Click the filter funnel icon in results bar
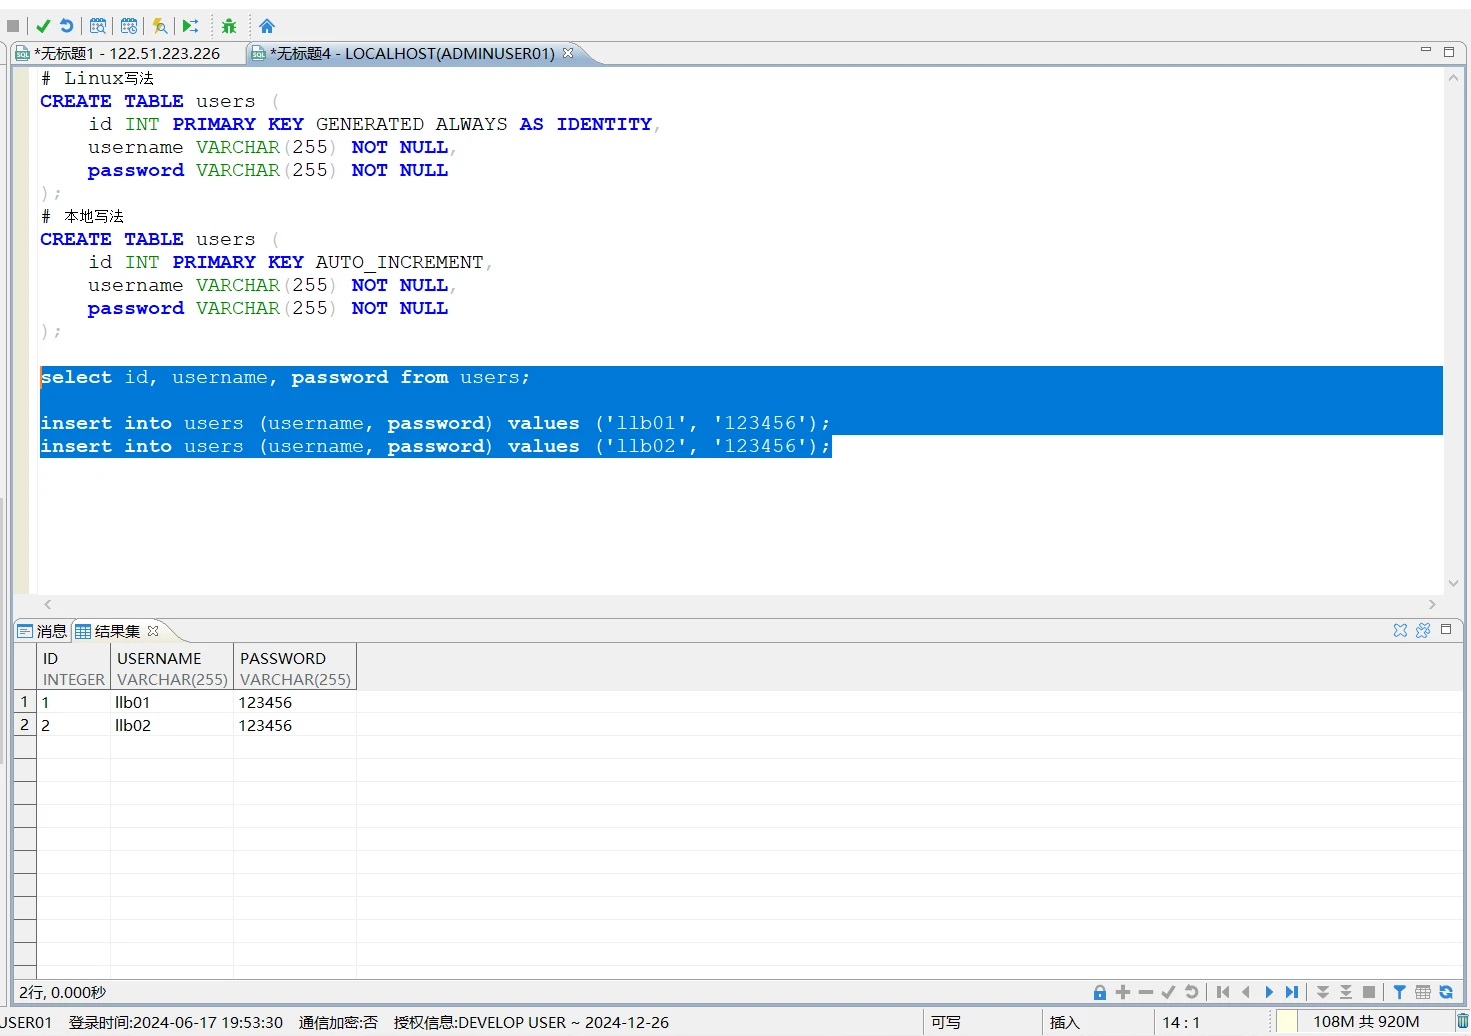The width and height of the screenshot is (1471, 1036). (1399, 992)
